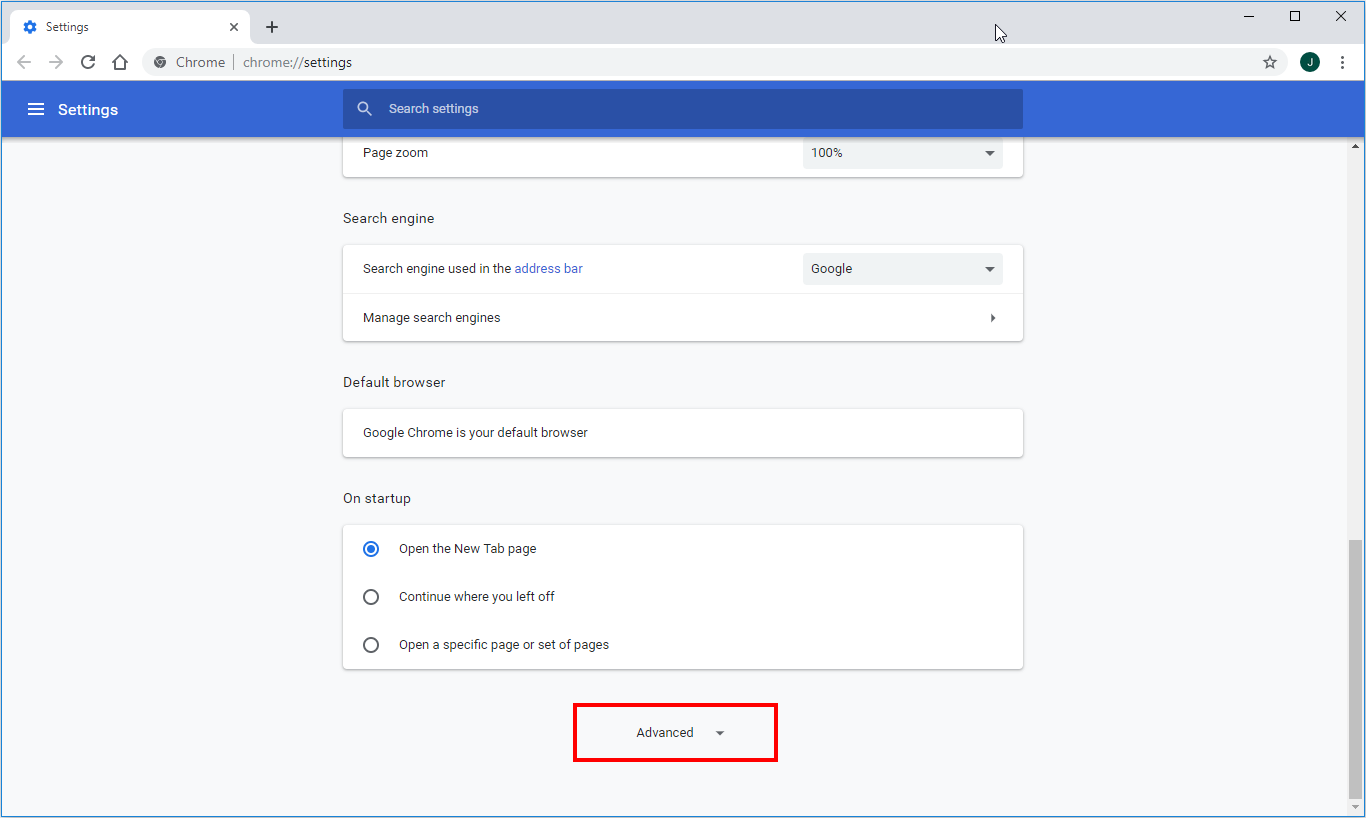
Task: Expand the Advanced settings section
Action: tap(675, 733)
